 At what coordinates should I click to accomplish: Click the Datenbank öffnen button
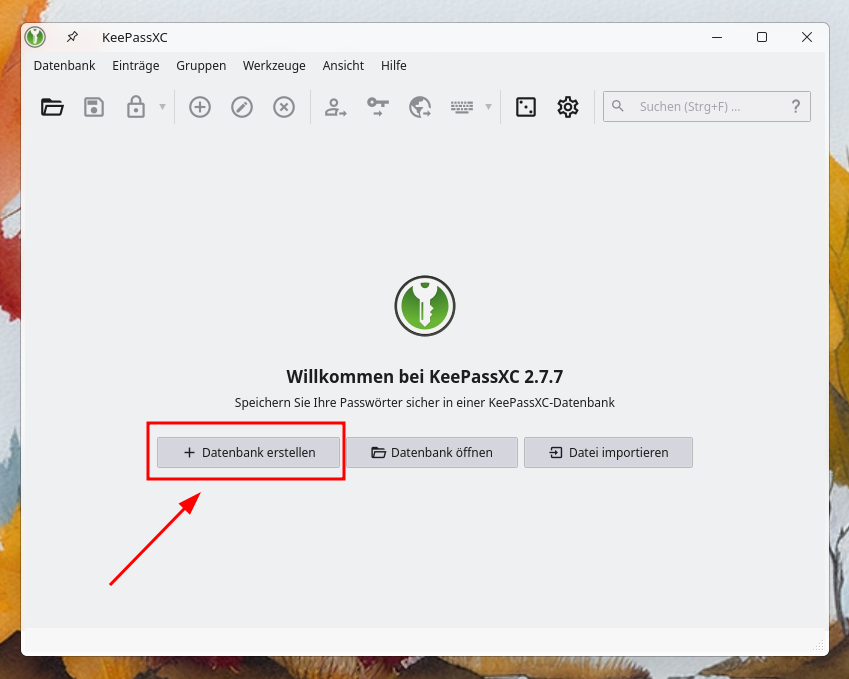pos(432,452)
